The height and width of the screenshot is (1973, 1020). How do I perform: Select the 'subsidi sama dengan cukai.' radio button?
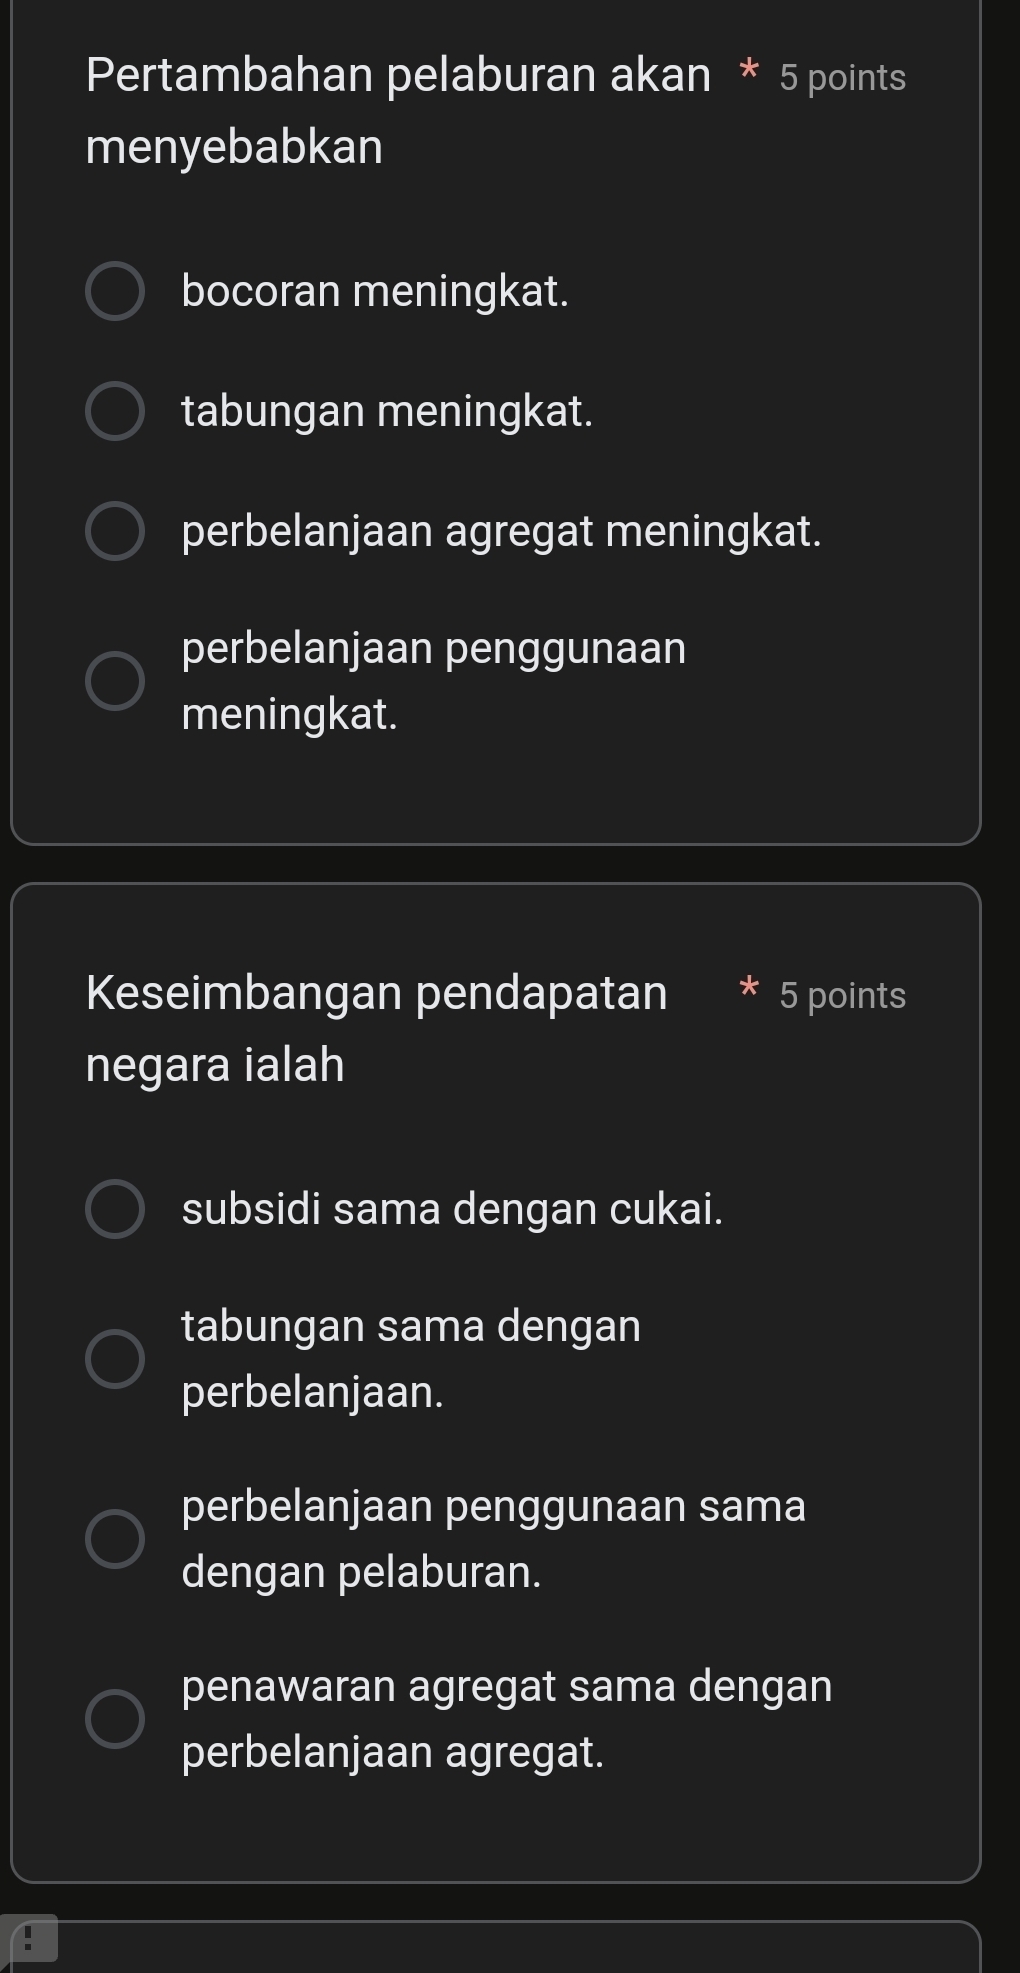coord(115,1209)
